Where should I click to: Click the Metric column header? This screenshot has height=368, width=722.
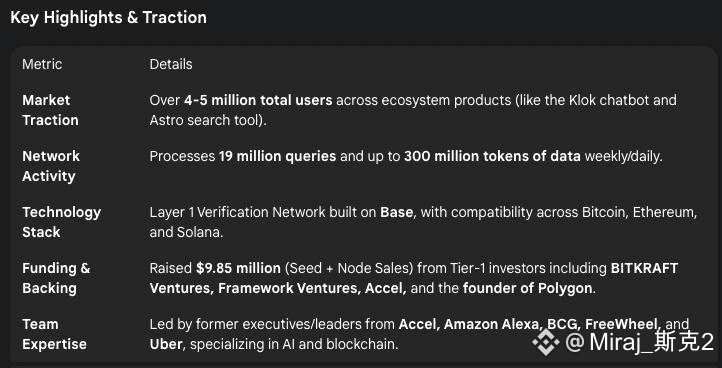(42, 64)
